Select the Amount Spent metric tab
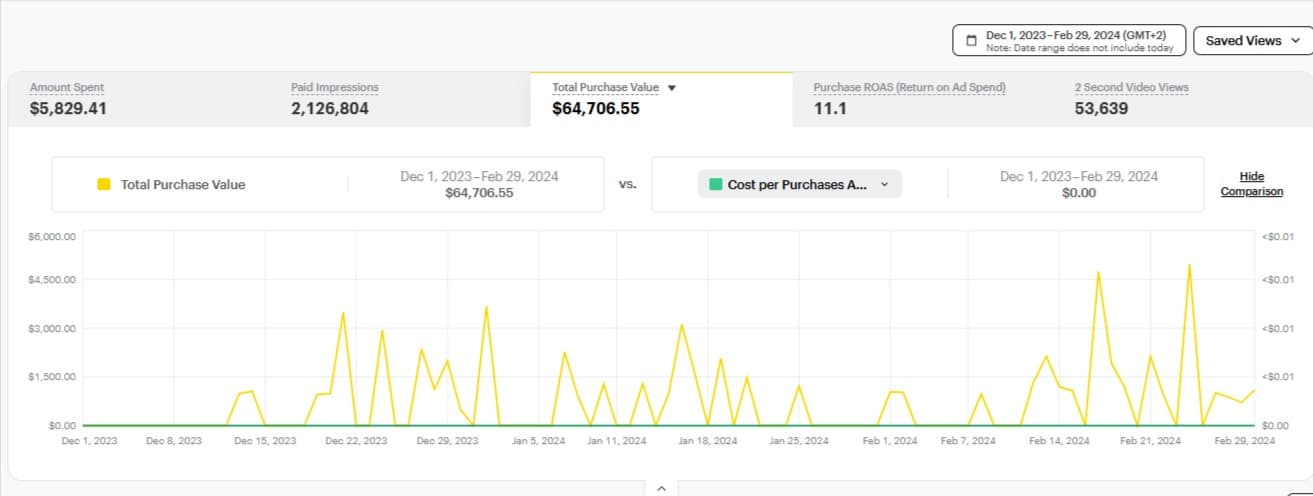Screen dimensions: 1313x496 67,98
